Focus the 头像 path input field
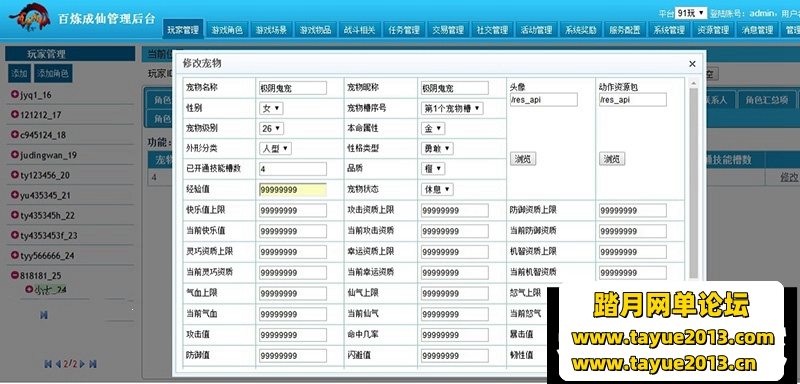The height and width of the screenshot is (384, 800). pyautogui.click(x=544, y=99)
